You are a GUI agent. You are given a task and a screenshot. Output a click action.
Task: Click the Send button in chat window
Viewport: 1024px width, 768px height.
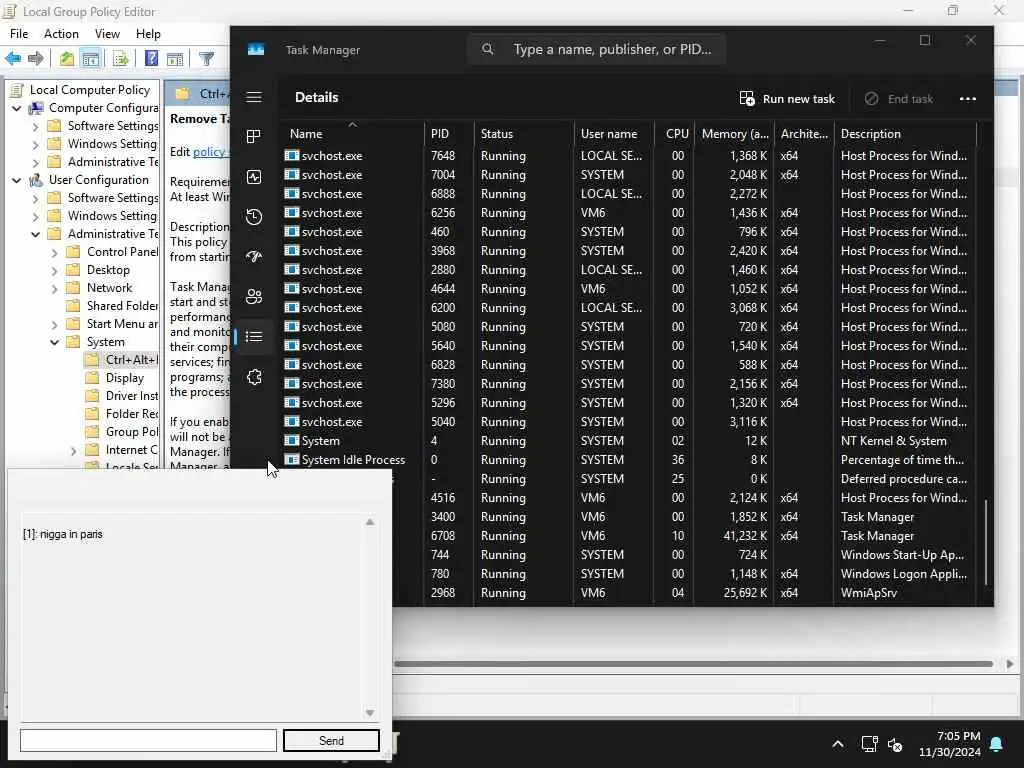331,741
